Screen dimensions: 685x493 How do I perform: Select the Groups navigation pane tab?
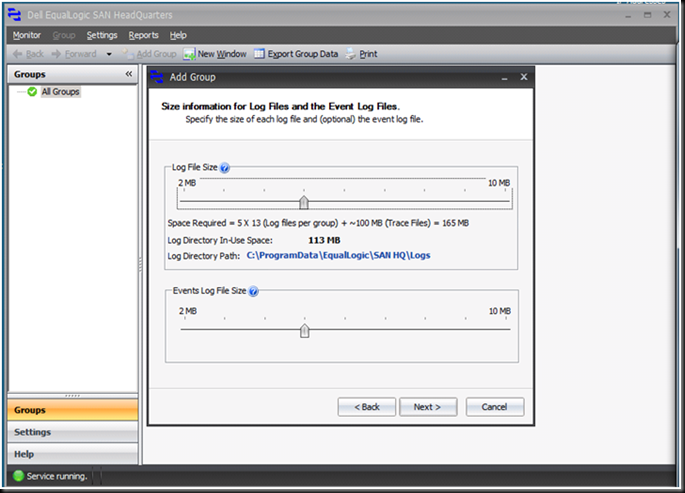tap(73, 410)
